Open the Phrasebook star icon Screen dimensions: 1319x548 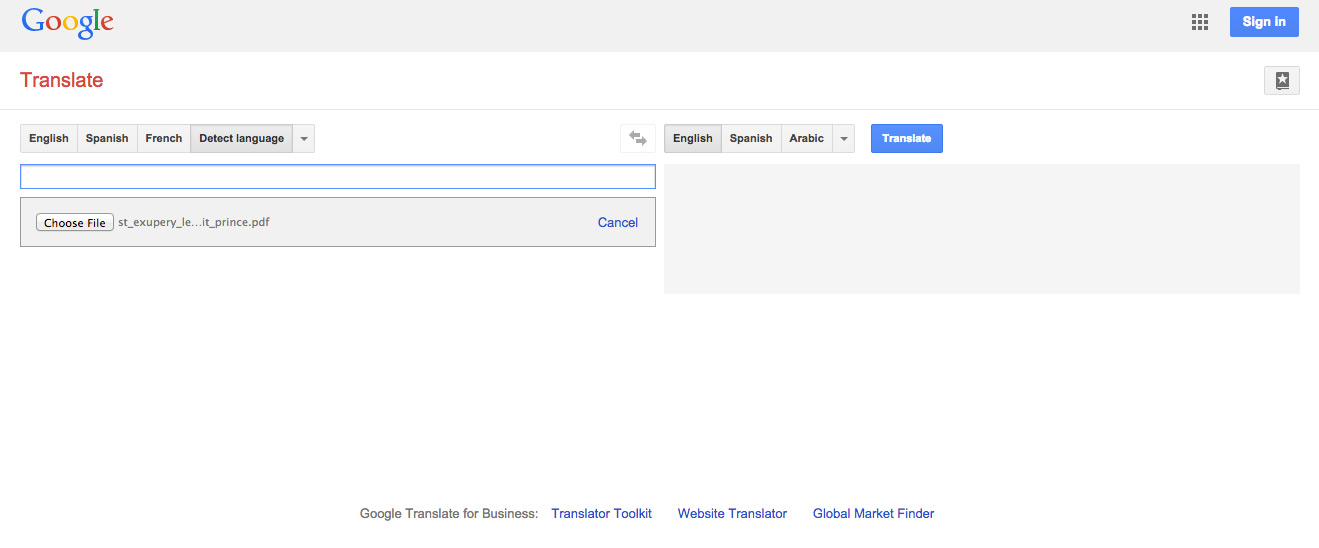[1281, 81]
